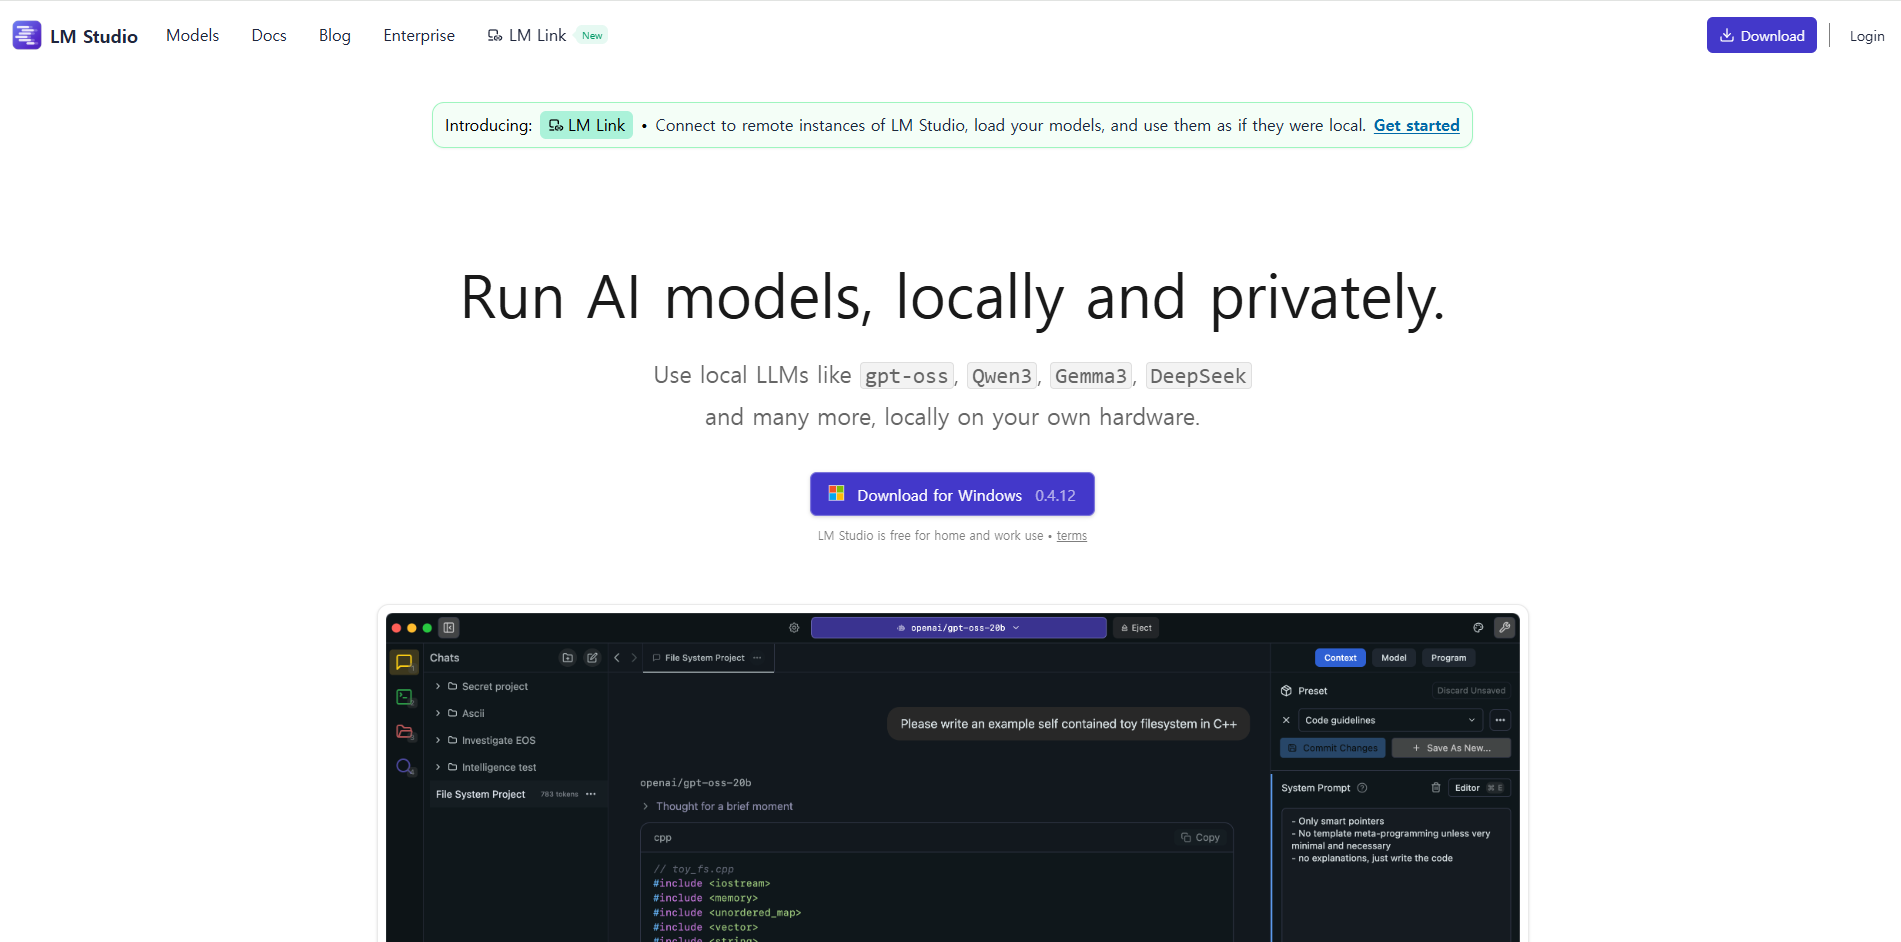
Task: Click the gear icon beside model selector
Action: (794, 628)
